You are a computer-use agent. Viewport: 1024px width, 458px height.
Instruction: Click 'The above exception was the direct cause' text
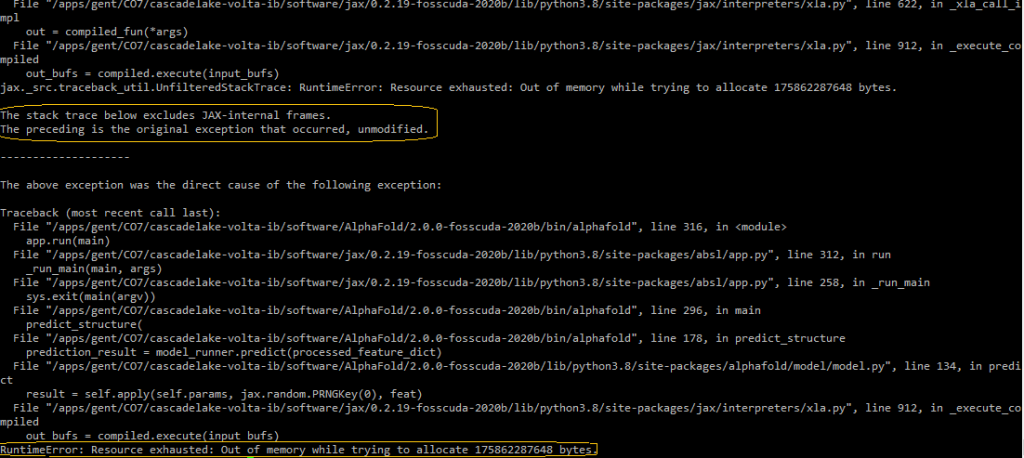(220, 186)
